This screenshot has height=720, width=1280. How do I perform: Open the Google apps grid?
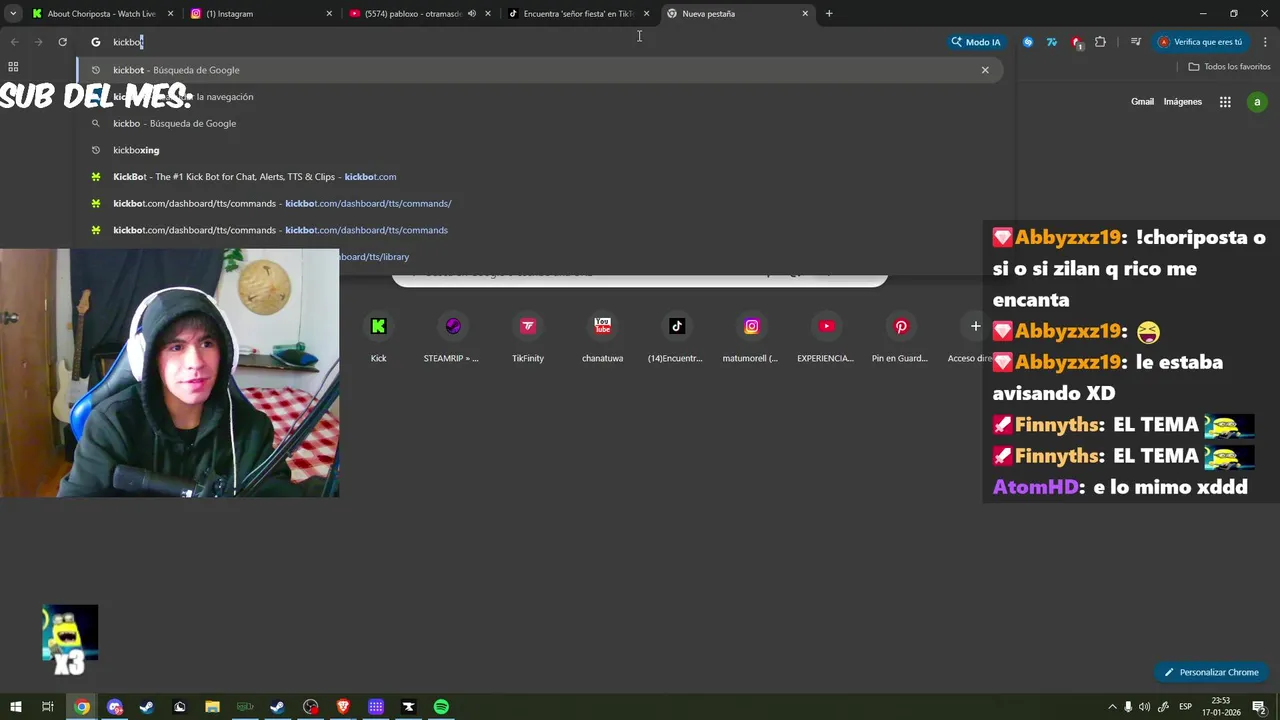(x=1225, y=102)
